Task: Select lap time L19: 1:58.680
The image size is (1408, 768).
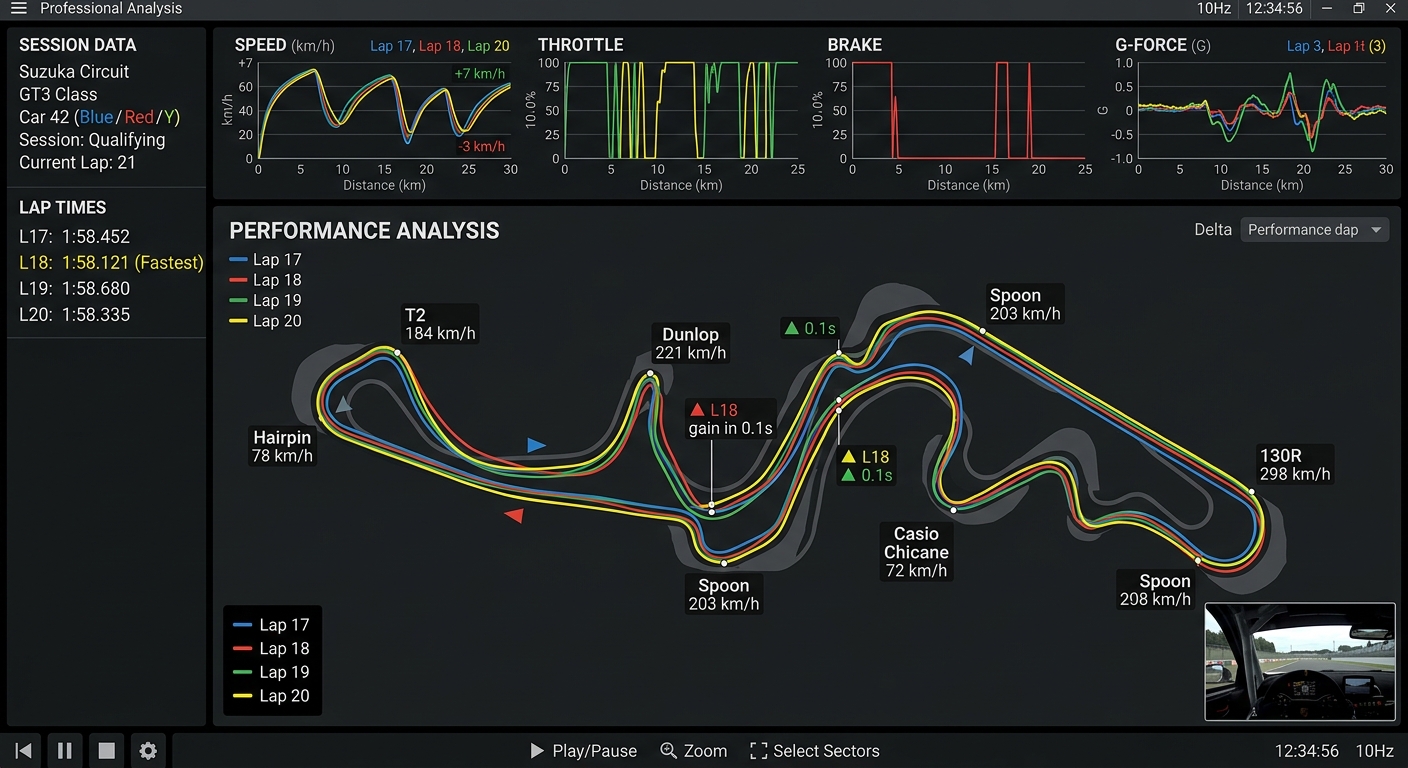Action: click(75, 289)
